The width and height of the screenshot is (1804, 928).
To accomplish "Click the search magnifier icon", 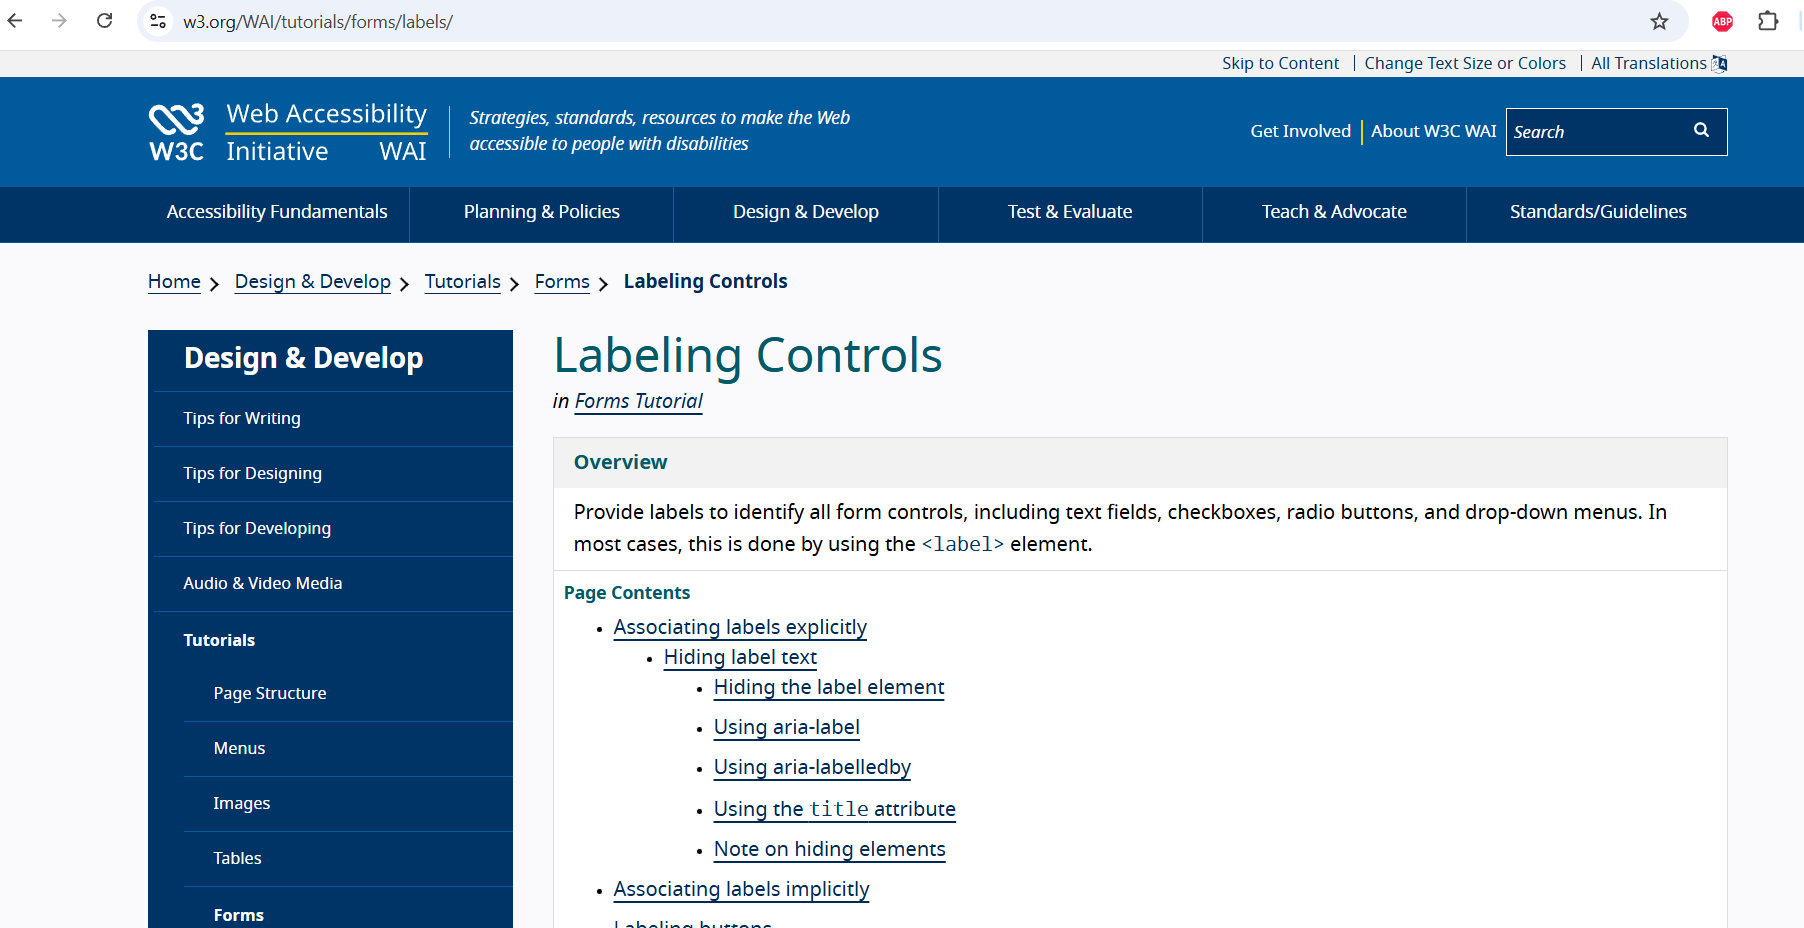I will pyautogui.click(x=1701, y=131).
